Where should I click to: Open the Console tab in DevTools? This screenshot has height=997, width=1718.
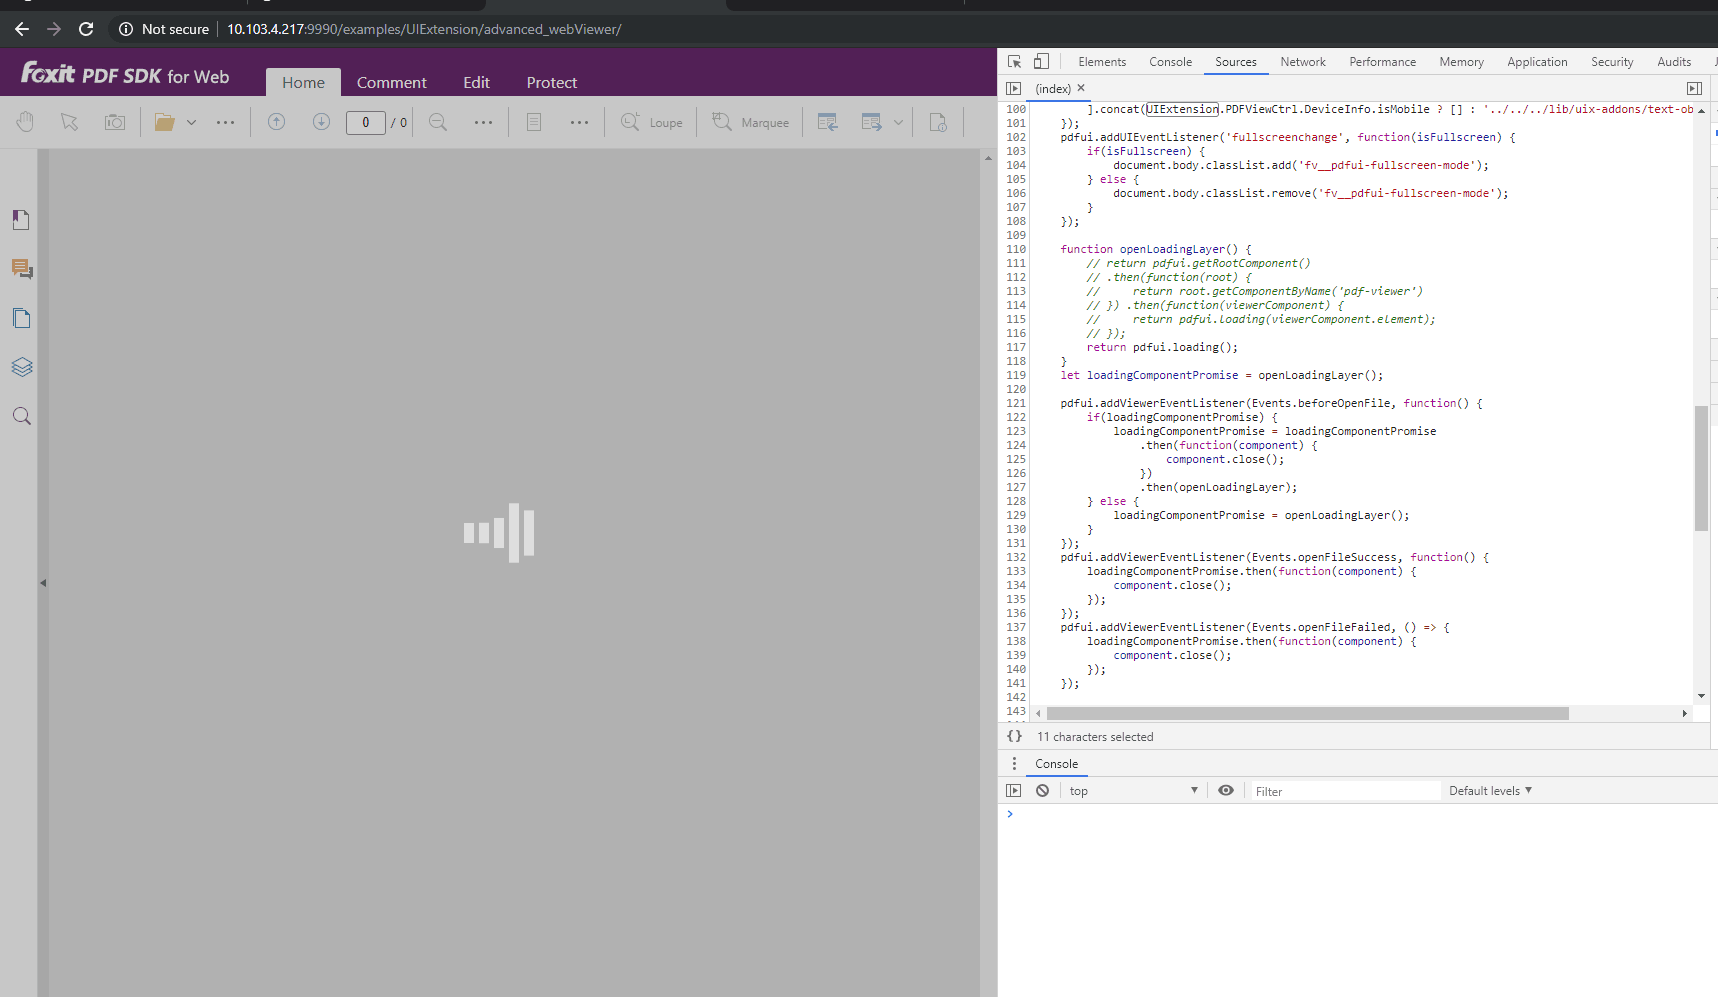tap(1170, 62)
